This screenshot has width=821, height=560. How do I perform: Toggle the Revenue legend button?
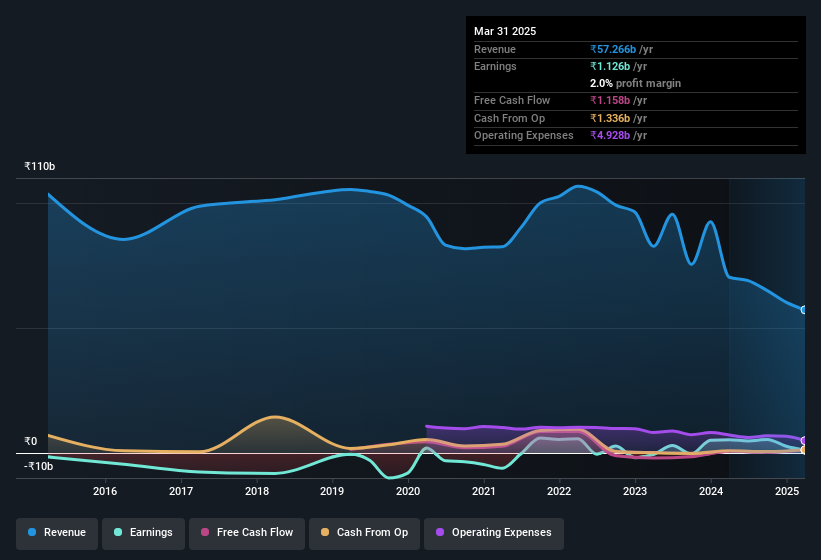[x=57, y=533]
